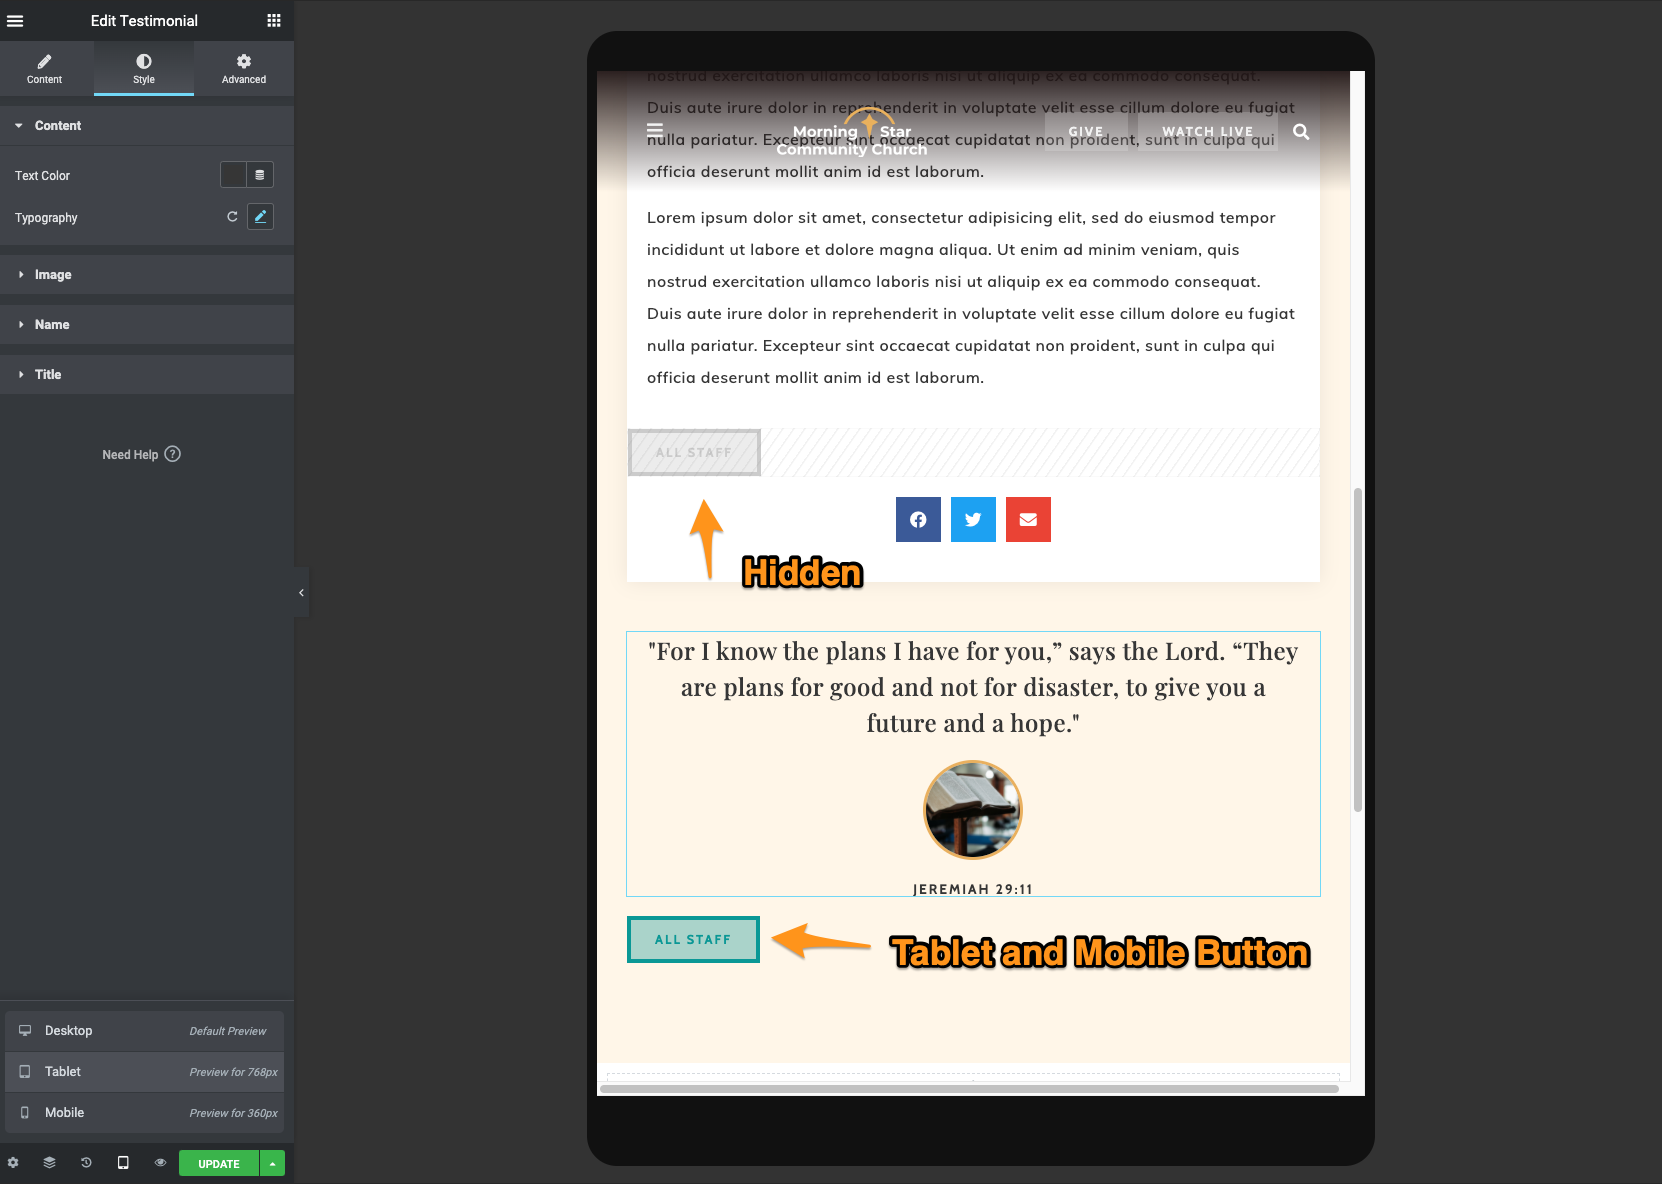Screen dimensions: 1662x1184
Task: Share via the Twitter button
Action: click(x=973, y=520)
